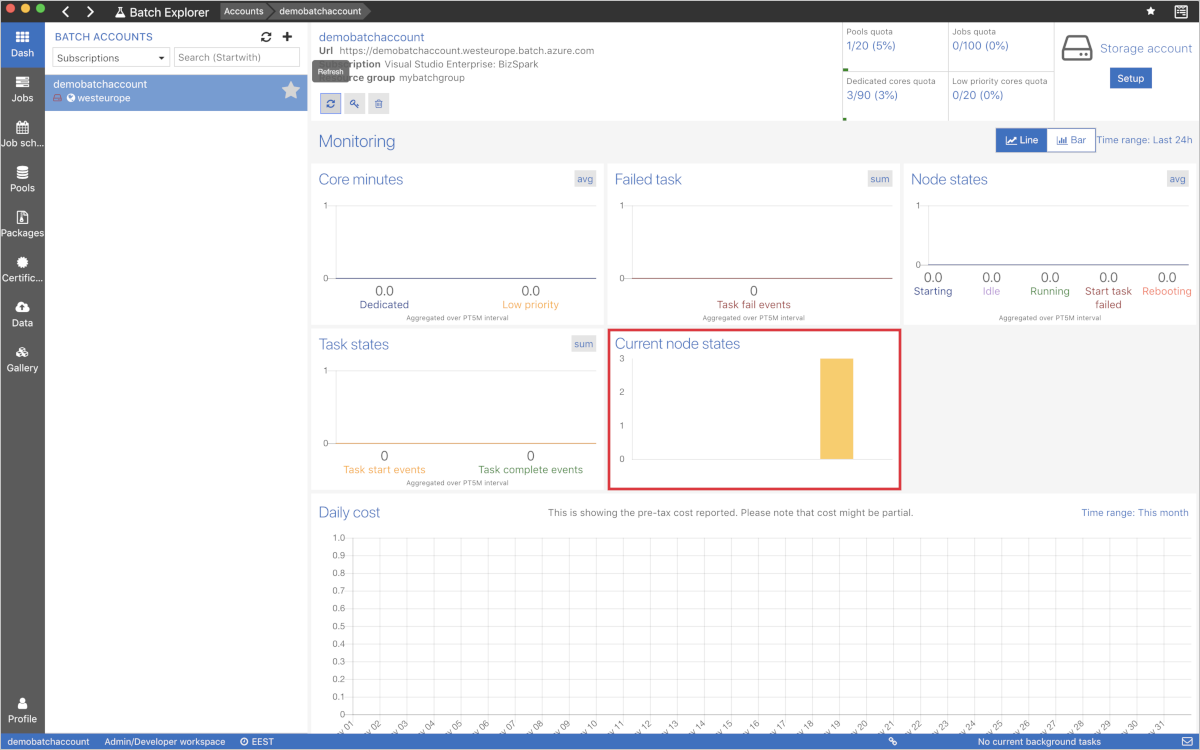
Task: Add a new batch account with plus
Action: [287, 37]
